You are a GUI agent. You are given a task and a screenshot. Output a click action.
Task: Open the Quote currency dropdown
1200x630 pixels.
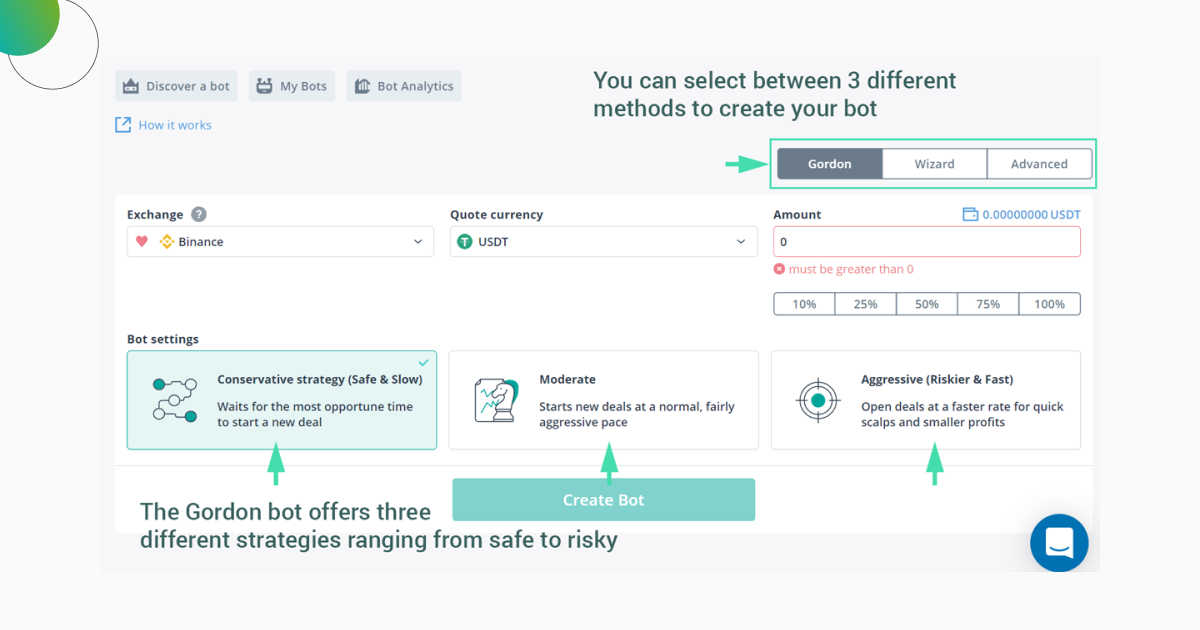603,241
